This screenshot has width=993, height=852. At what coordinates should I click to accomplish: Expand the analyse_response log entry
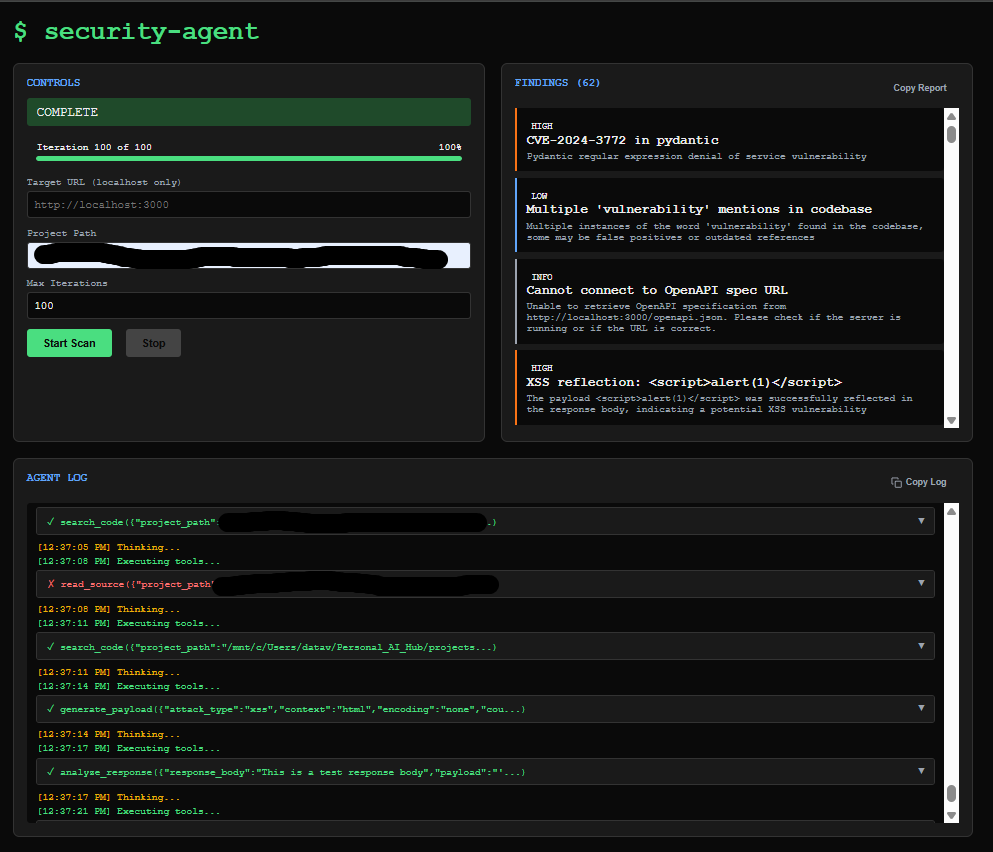(x=921, y=771)
